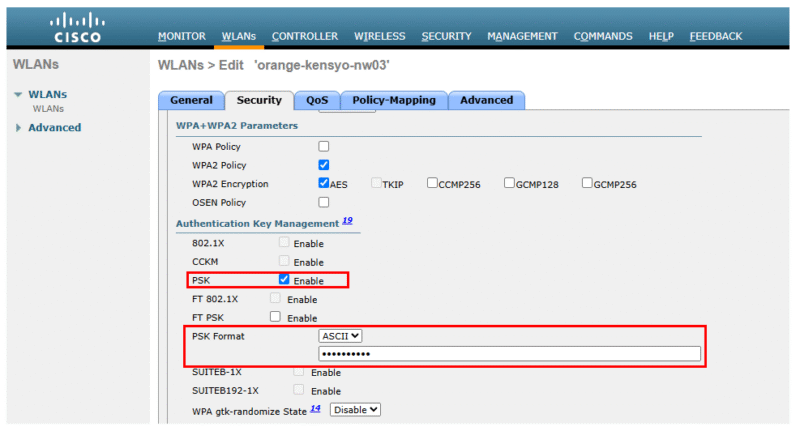800x431 pixels.
Task: Open the SECURITY top menu
Action: pos(446,36)
